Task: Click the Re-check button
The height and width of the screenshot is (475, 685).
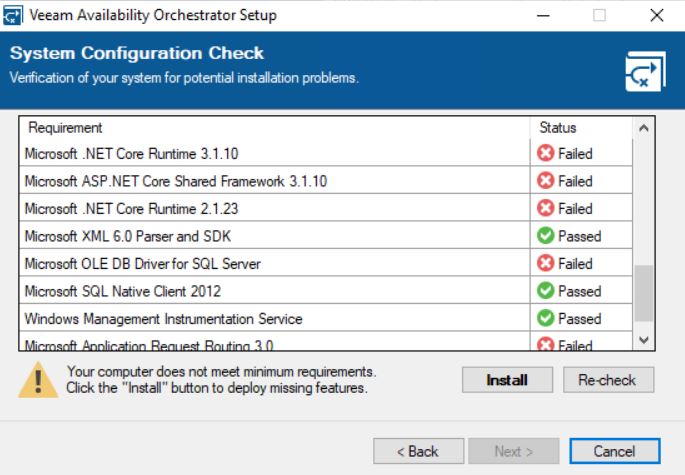Action: pyautogui.click(x=608, y=380)
